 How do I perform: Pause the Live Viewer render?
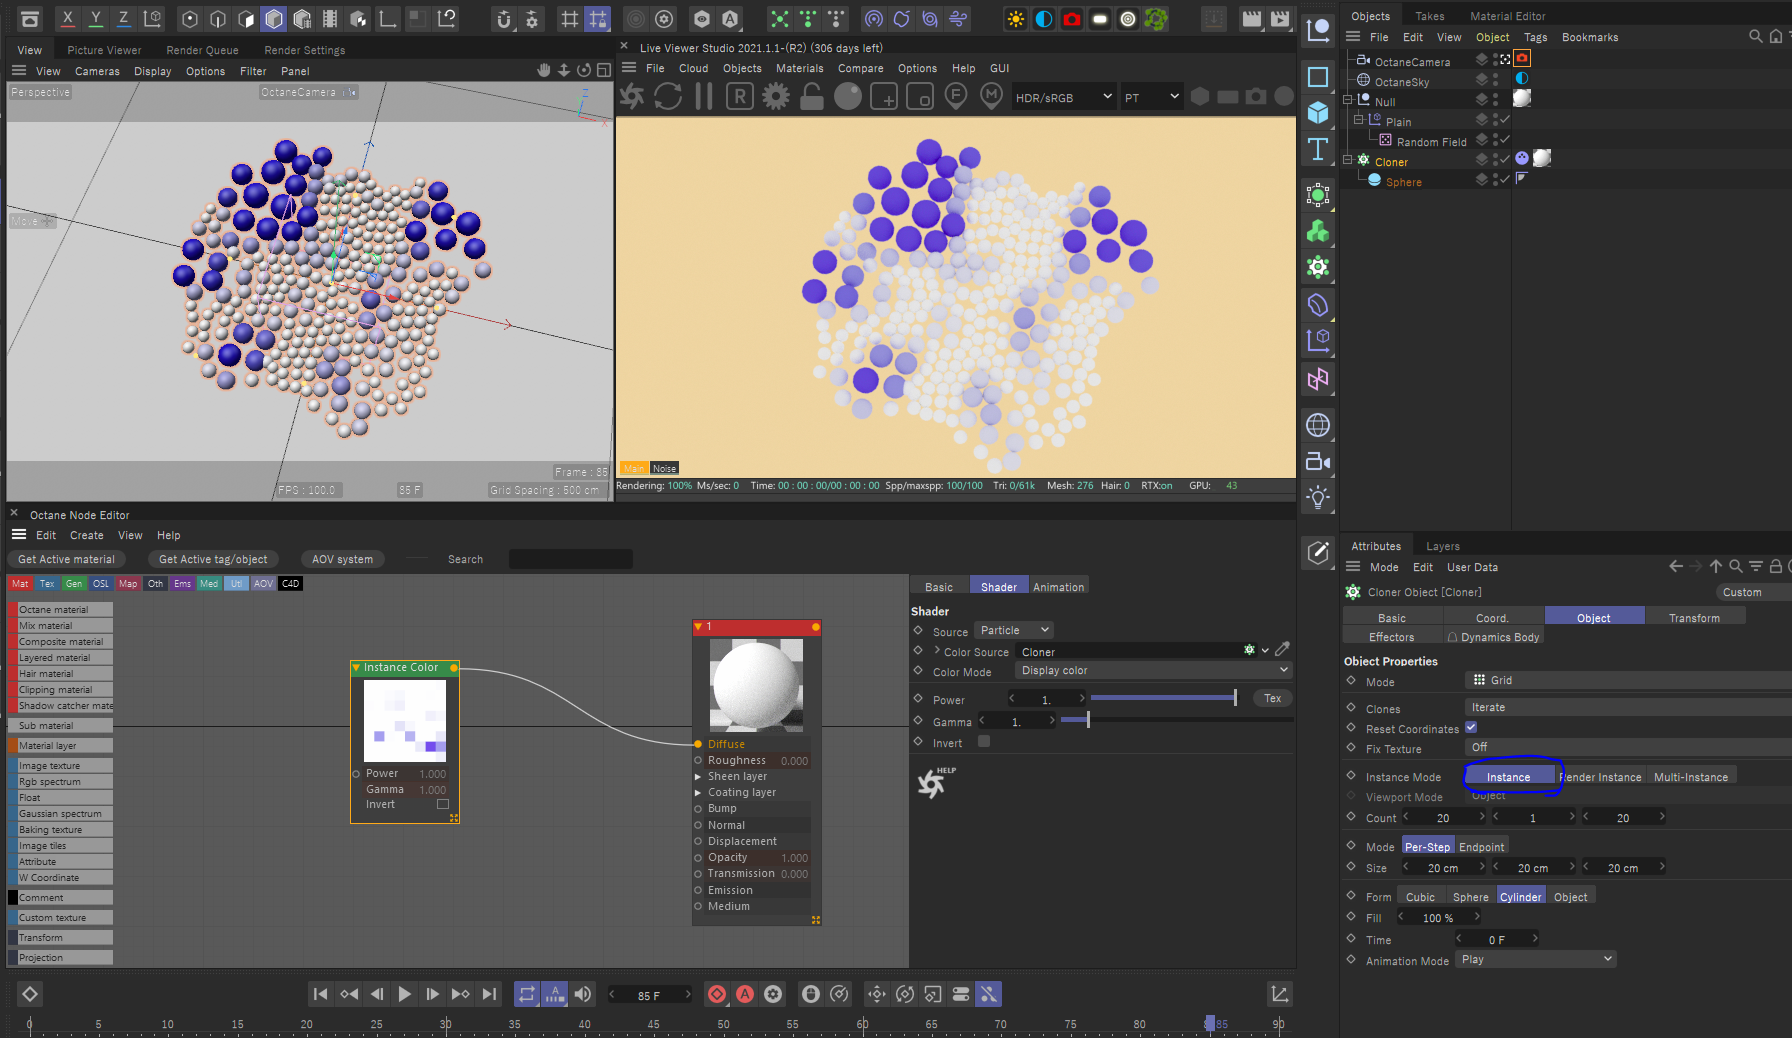coord(704,97)
